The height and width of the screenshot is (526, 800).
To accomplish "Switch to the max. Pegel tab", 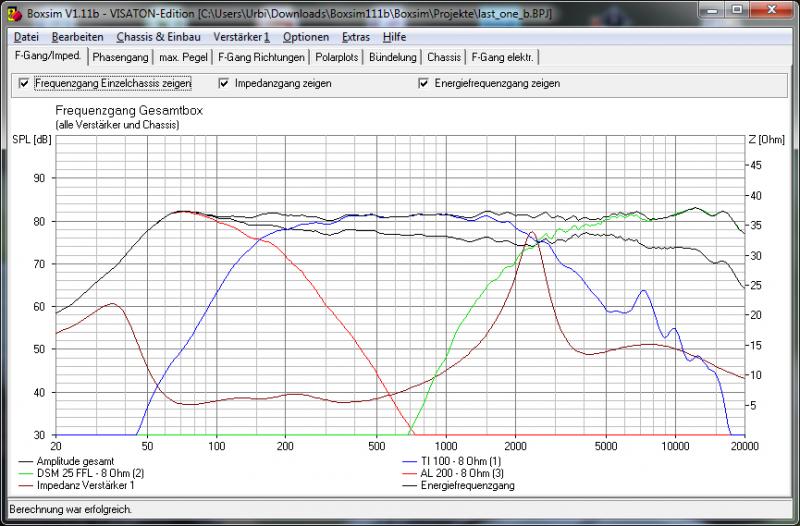I will click(x=183, y=58).
